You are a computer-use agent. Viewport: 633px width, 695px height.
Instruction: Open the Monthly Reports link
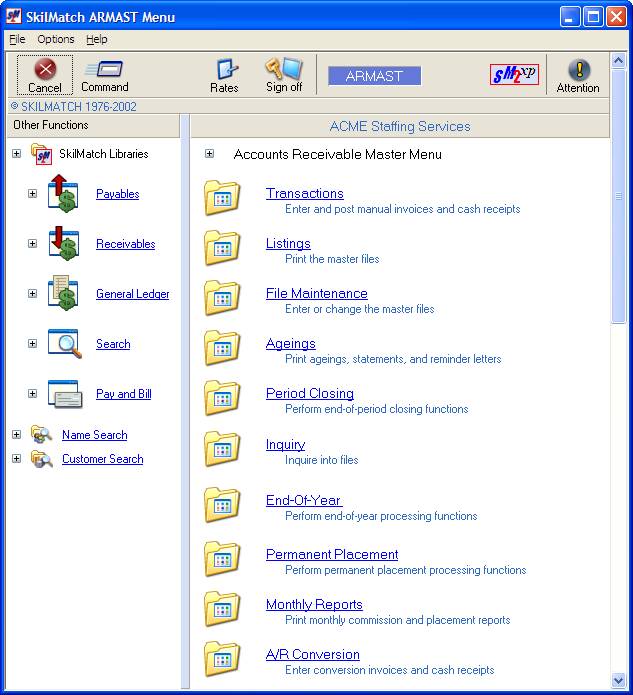[x=314, y=605]
